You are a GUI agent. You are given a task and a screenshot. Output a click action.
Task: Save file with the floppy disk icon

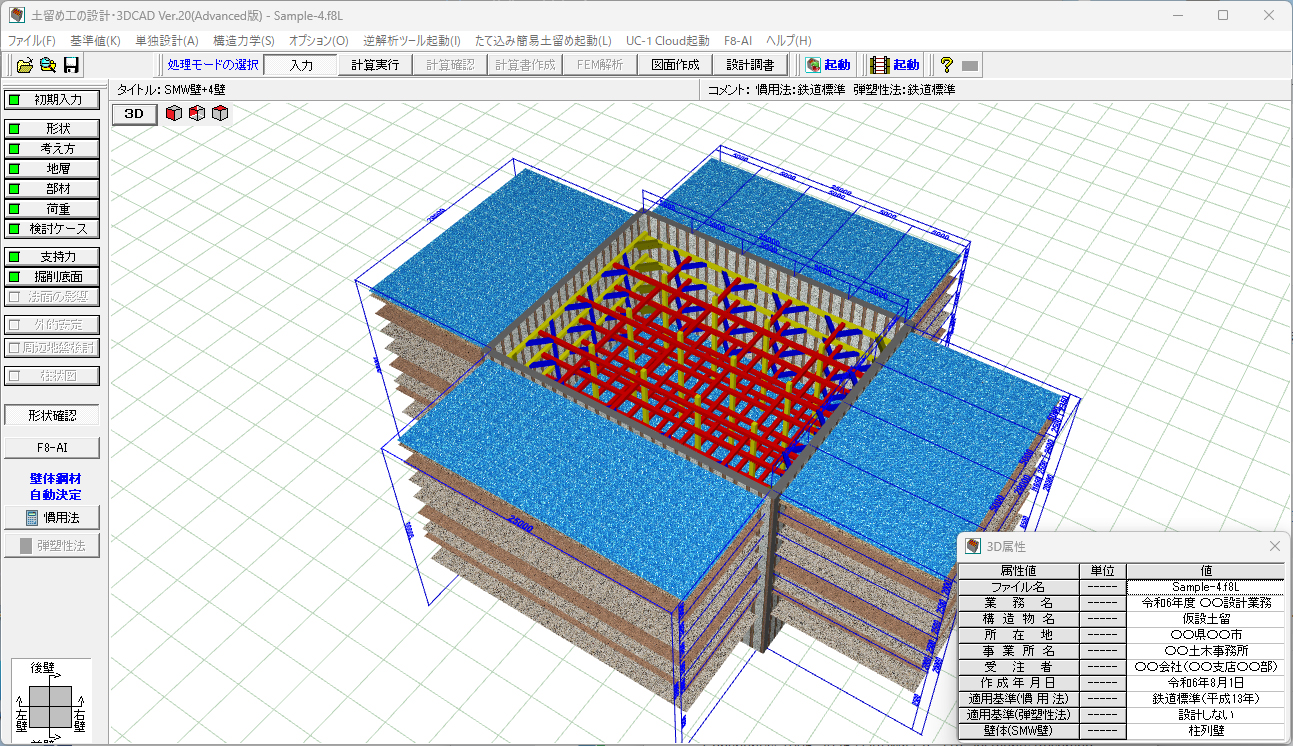71,65
